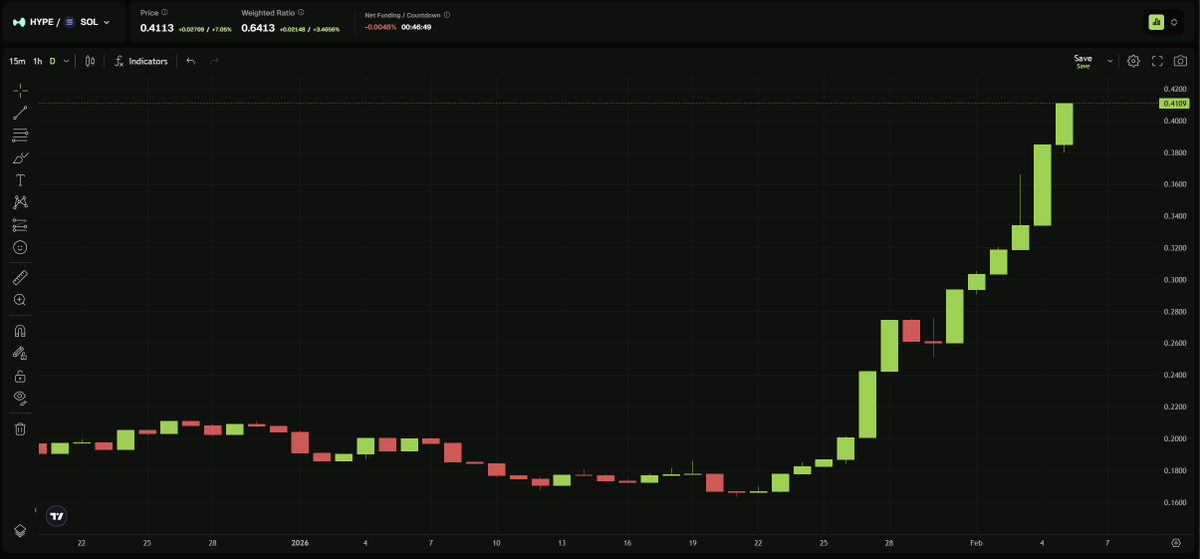Screen dimensions: 1200x559
Task: Toggle lock all drawing tools
Action: click(x=20, y=376)
